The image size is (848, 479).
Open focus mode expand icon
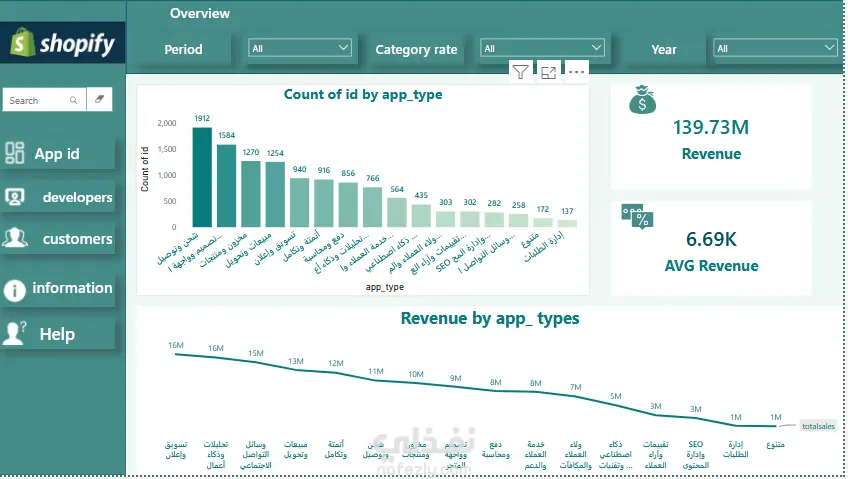[x=548, y=72]
